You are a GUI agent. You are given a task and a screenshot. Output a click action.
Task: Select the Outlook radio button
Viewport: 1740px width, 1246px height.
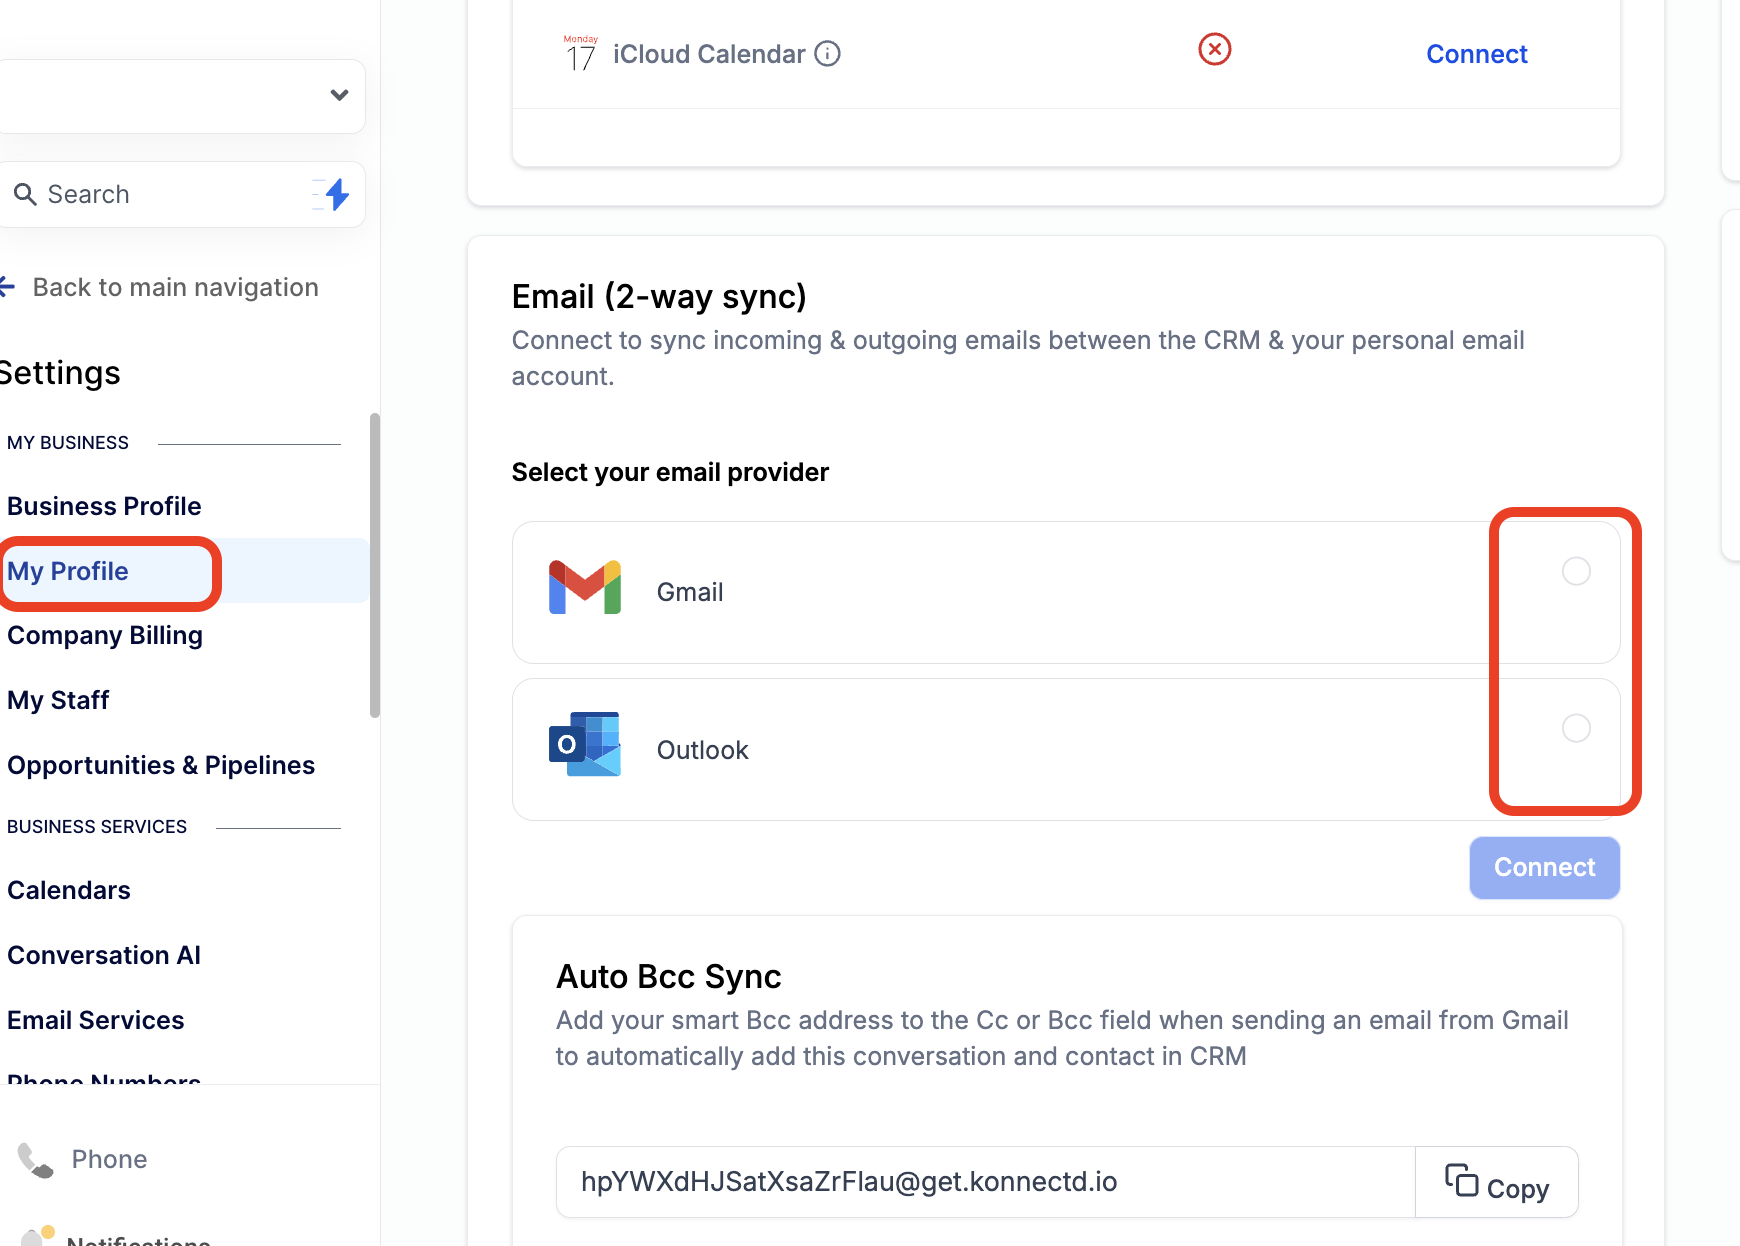pos(1576,728)
